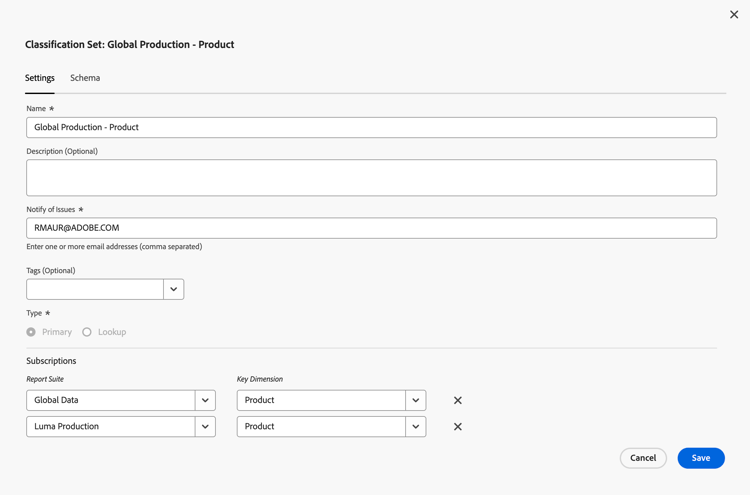Expand the Luma Production report suite dropdown
750x495 pixels.
205,427
